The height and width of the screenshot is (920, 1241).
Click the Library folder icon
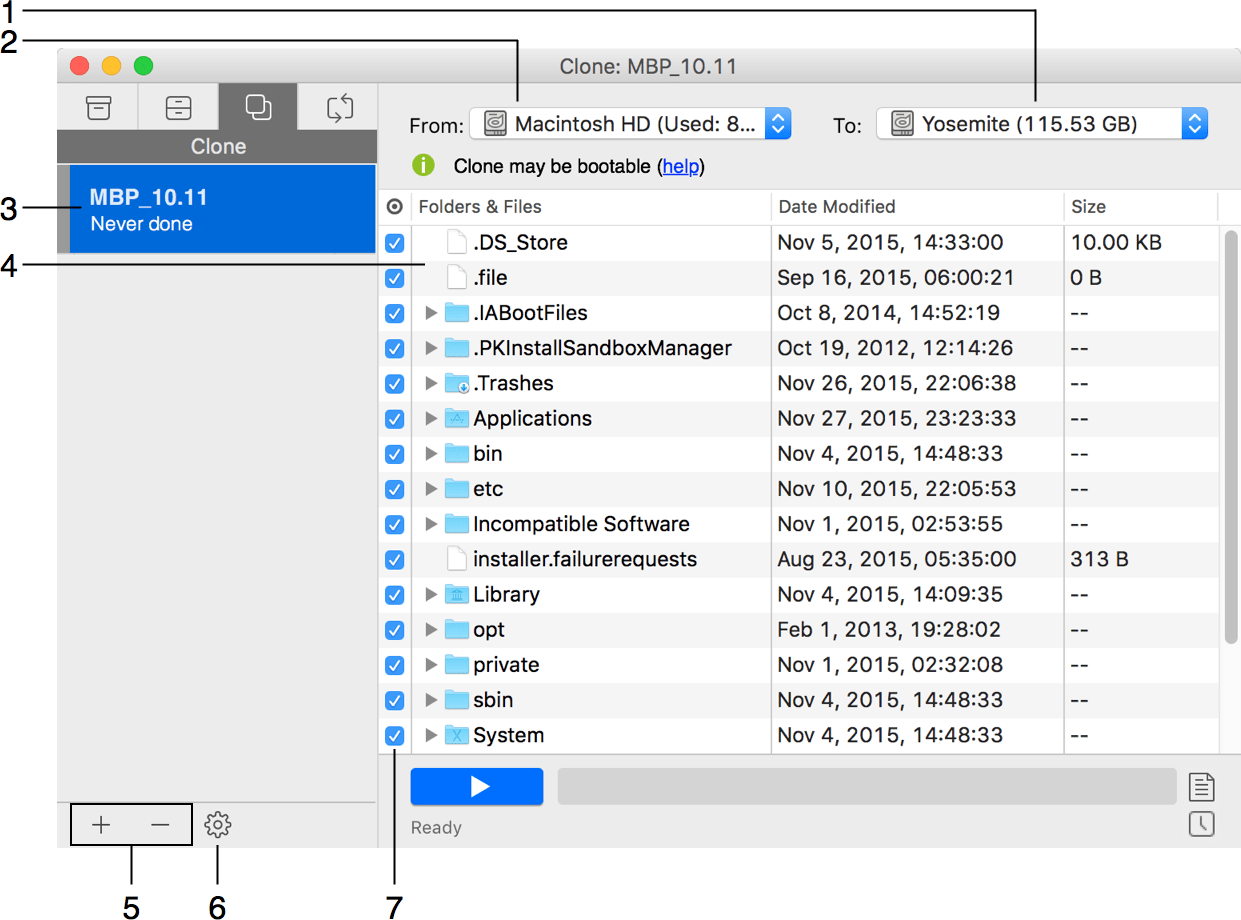pos(457,594)
